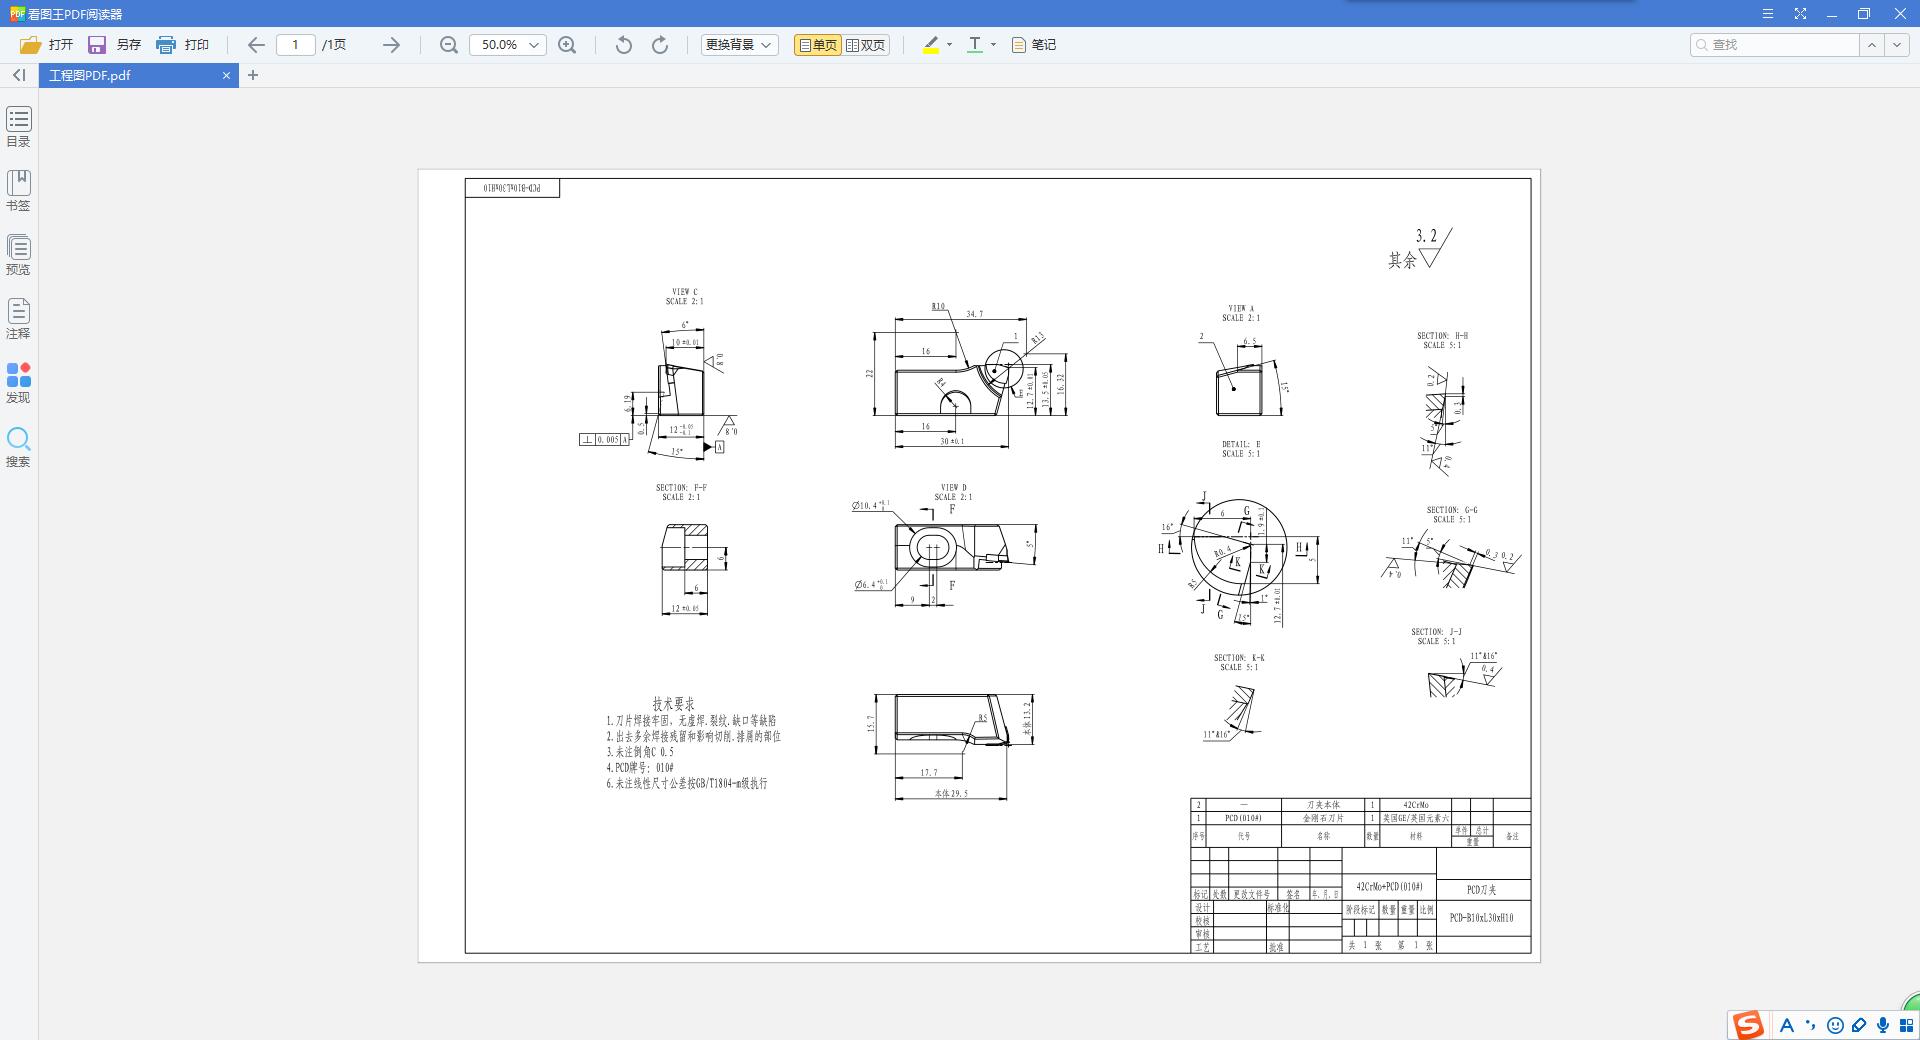Viewport: 1920px width, 1040px height.
Task: Go to the previous page arrow
Action: click(x=256, y=45)
